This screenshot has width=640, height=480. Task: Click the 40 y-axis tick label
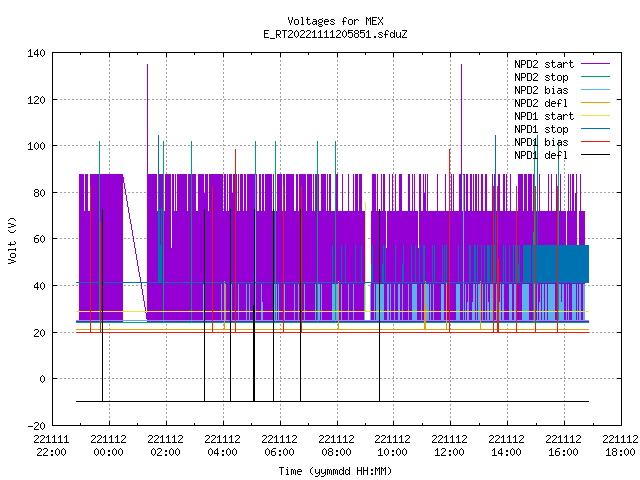coord(39,286)
